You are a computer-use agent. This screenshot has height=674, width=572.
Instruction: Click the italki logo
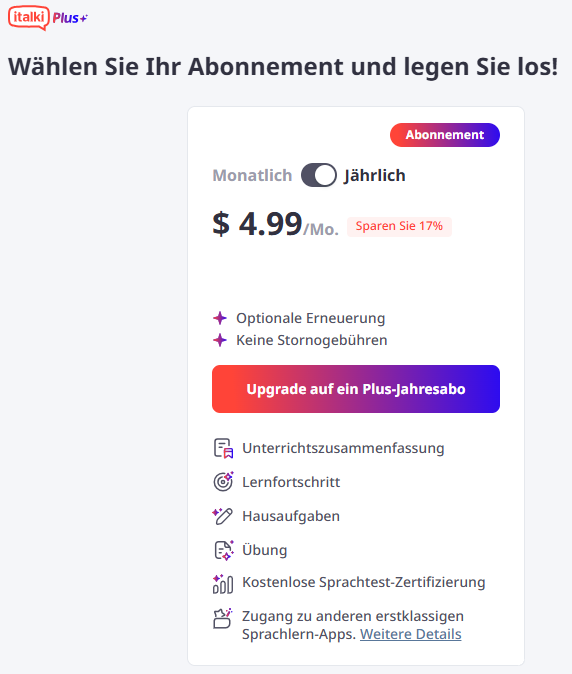click(28, 18)
